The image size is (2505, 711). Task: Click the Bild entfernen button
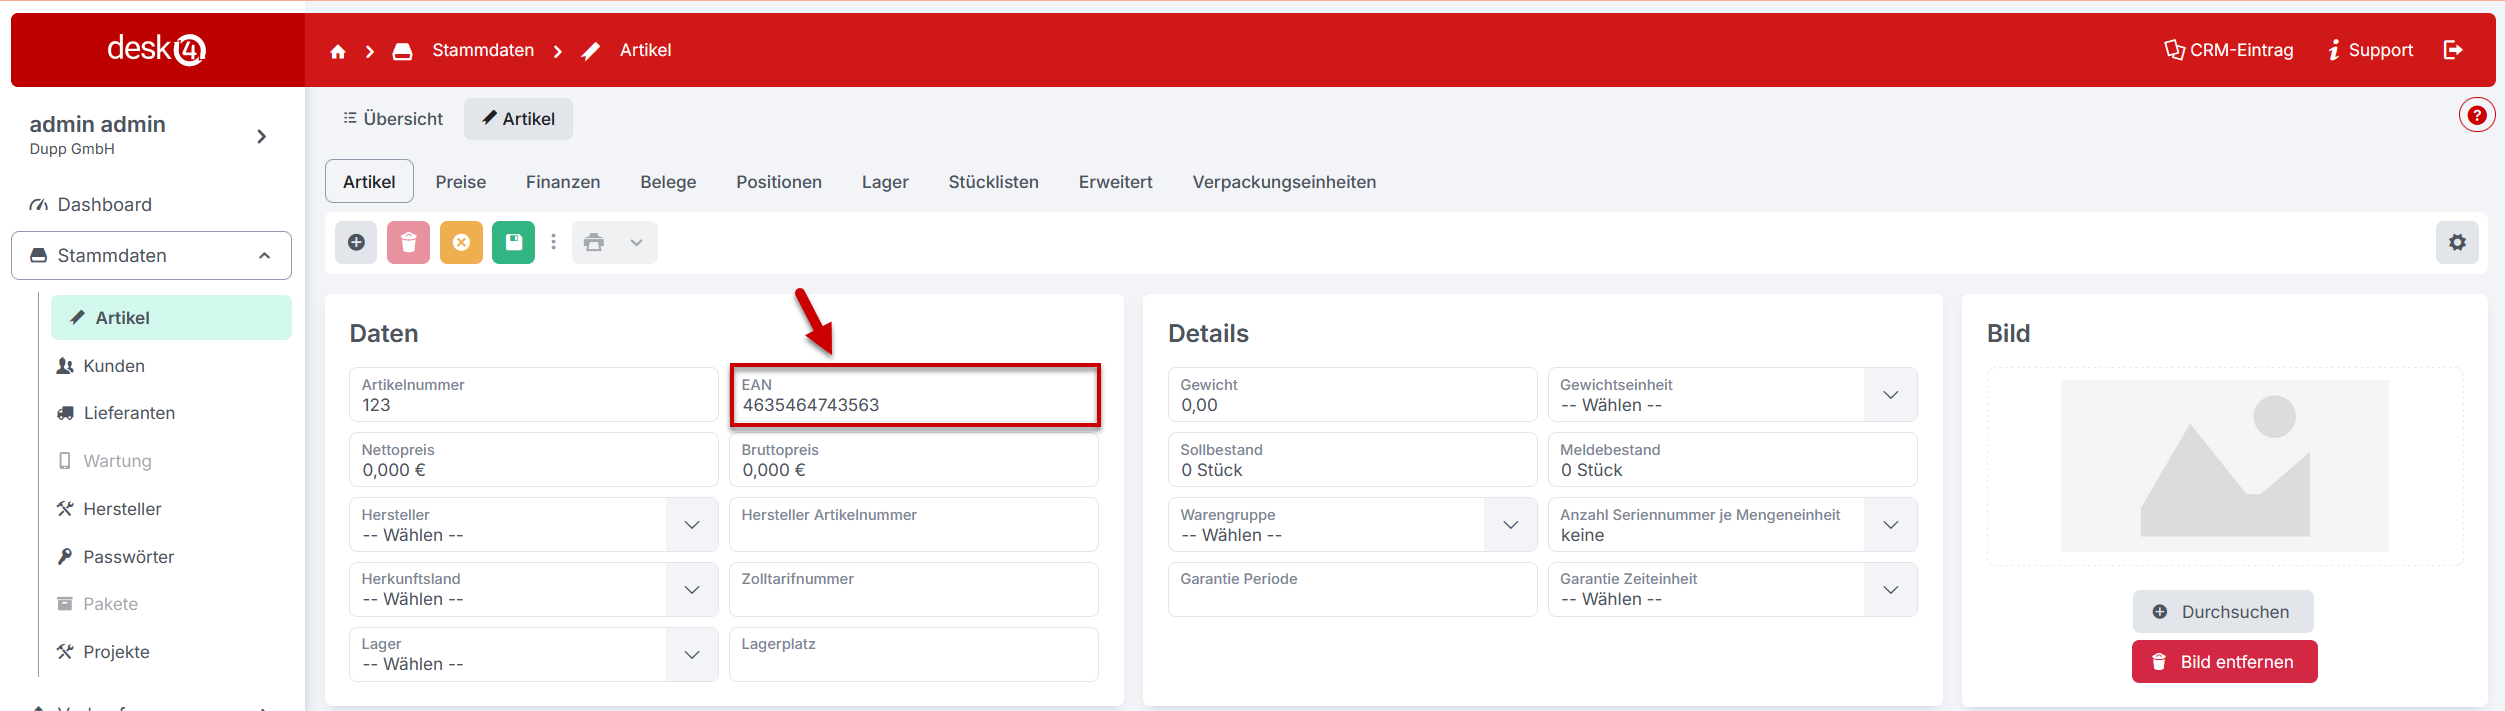(x=2224, y=662)
